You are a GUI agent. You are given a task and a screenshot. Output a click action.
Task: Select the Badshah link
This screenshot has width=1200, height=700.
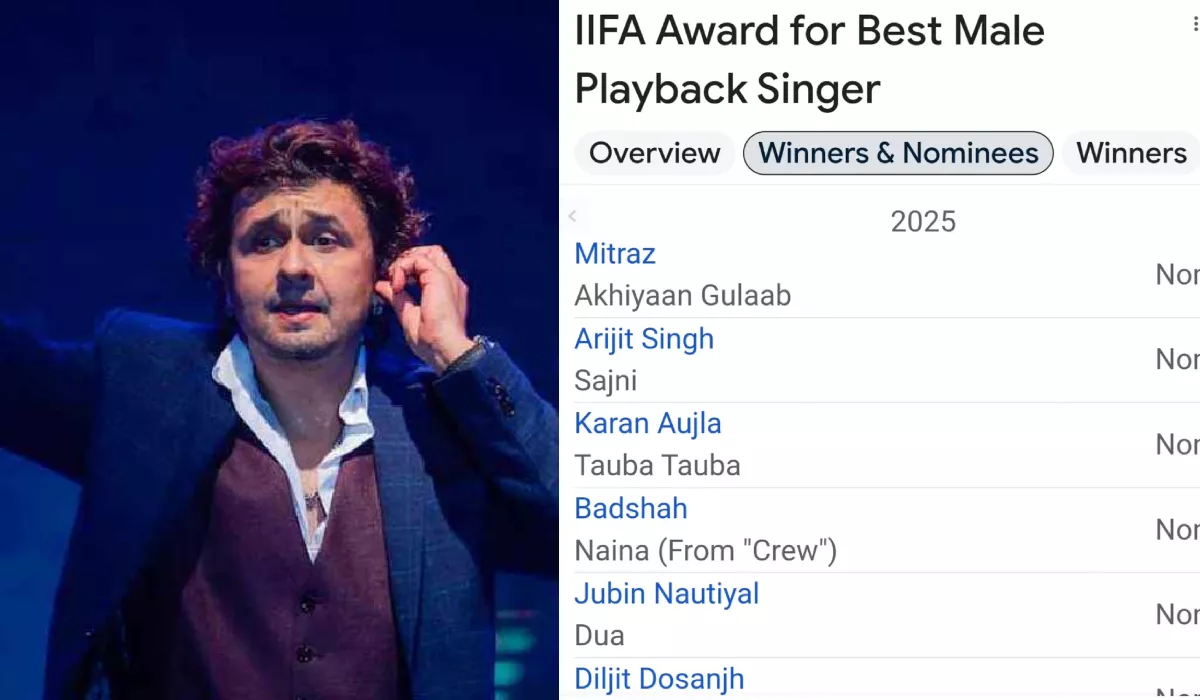pos(631,509)
